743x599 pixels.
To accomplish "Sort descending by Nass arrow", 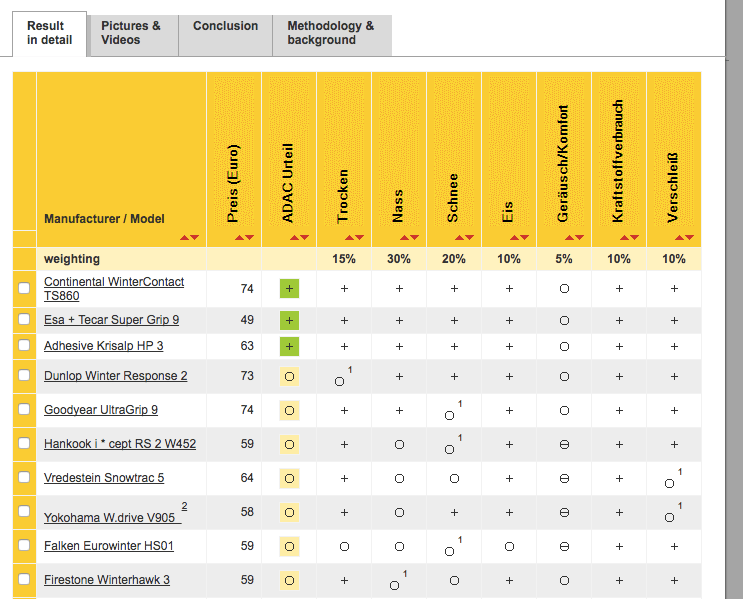I will click(414, 237).
